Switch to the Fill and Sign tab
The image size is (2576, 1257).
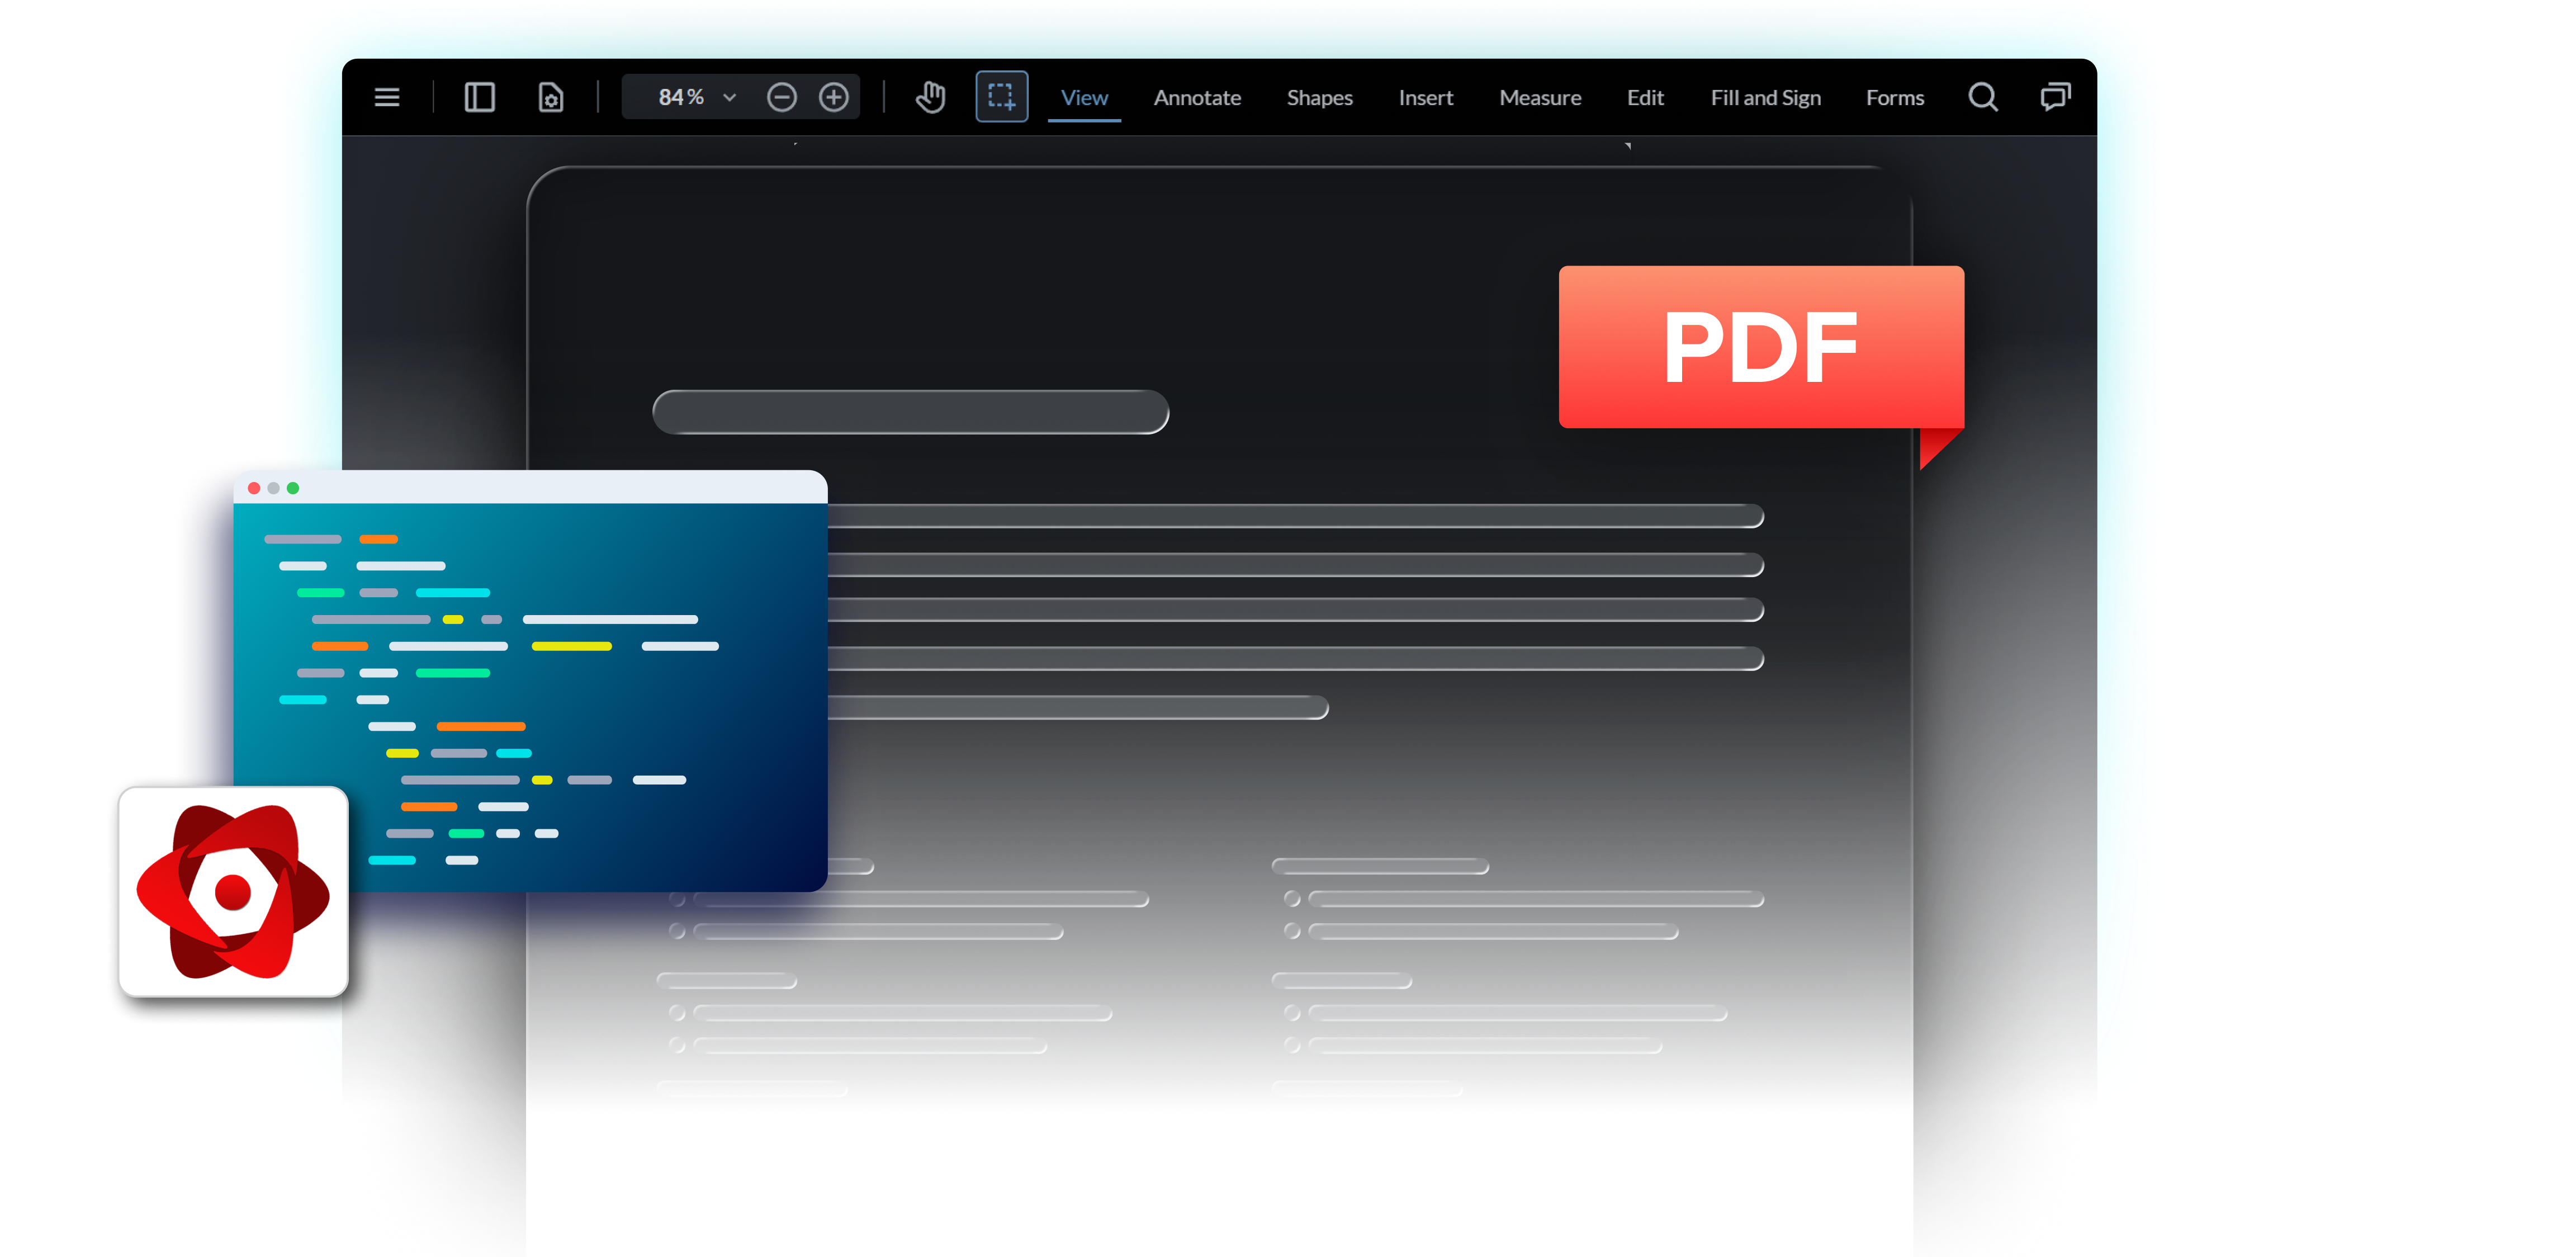[1765, 97]
